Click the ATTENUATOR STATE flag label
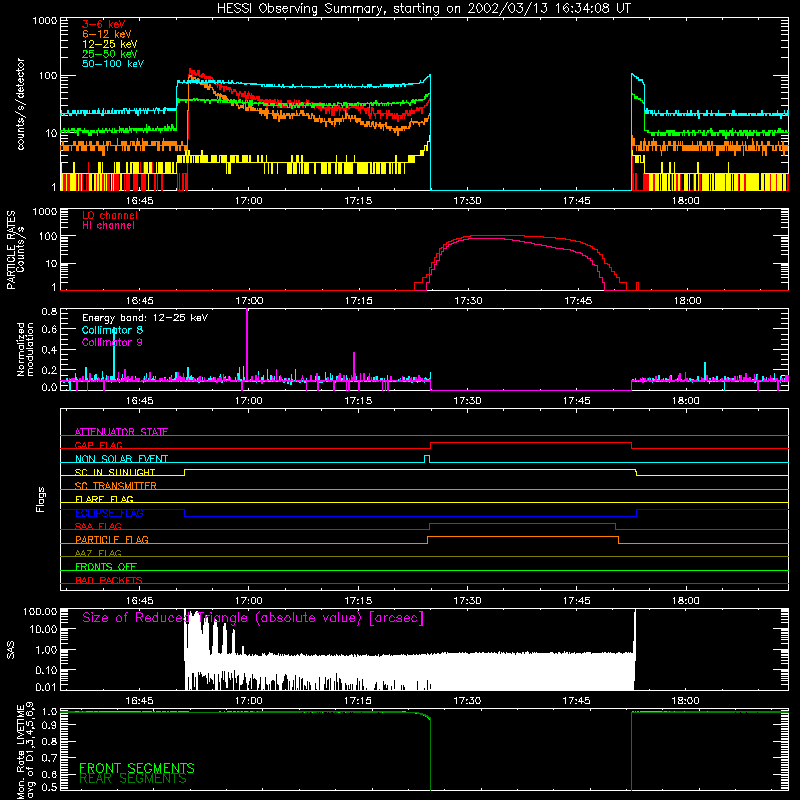800x800 pixels. pyautogui.click(x=121, y=432)
